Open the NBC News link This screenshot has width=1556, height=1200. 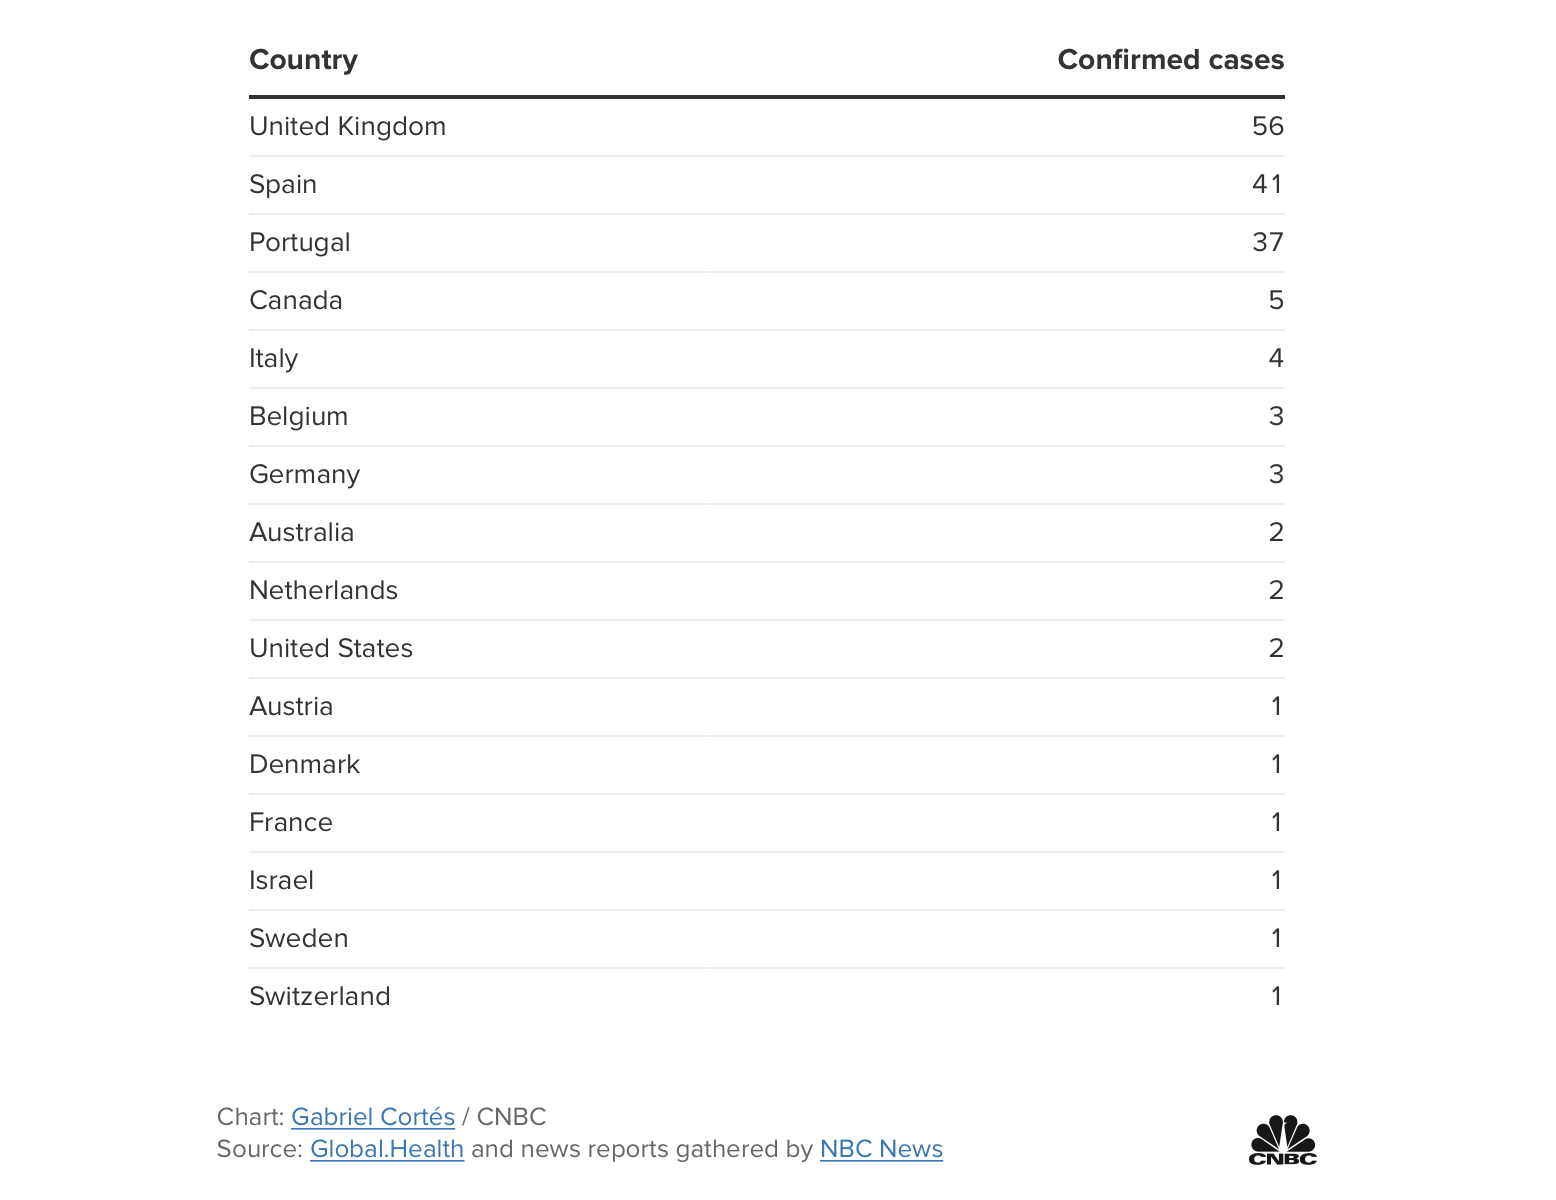881,1149
